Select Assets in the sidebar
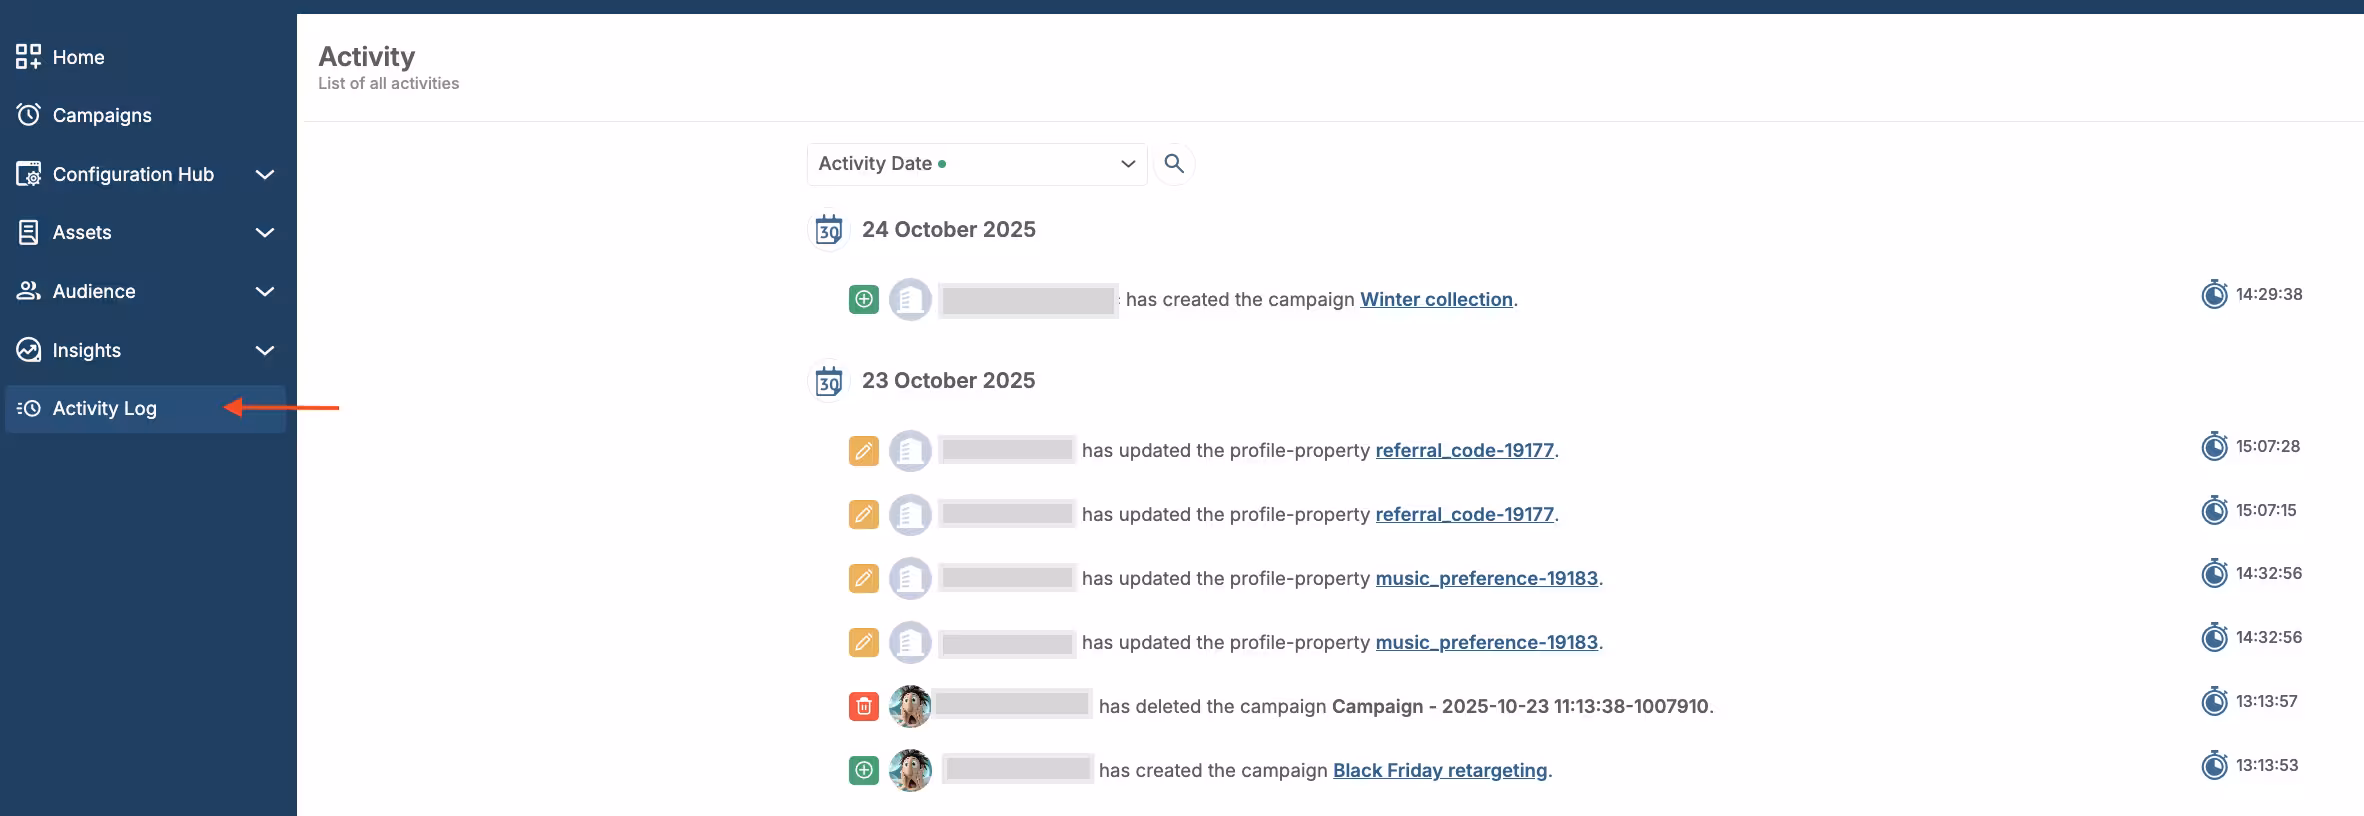The width and height of the screenshot is (2364, 816). tap(145, 232)
